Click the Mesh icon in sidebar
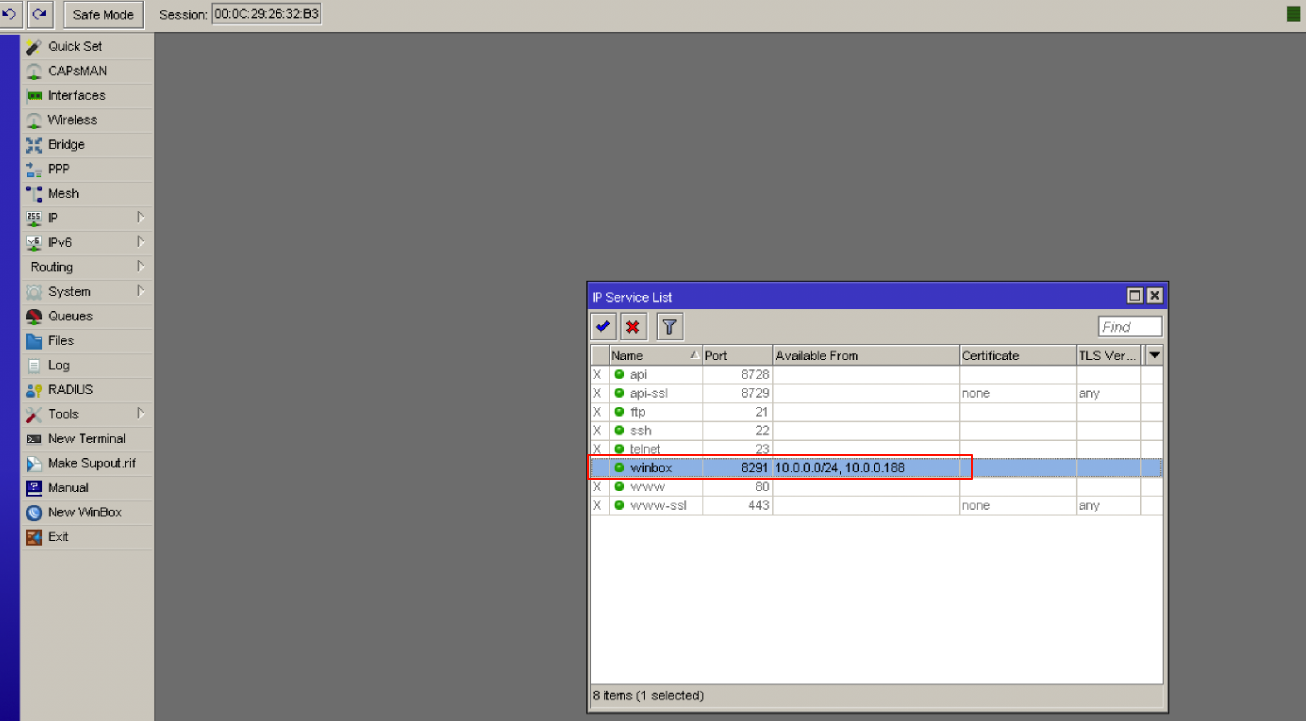 (x=34, y=194)
